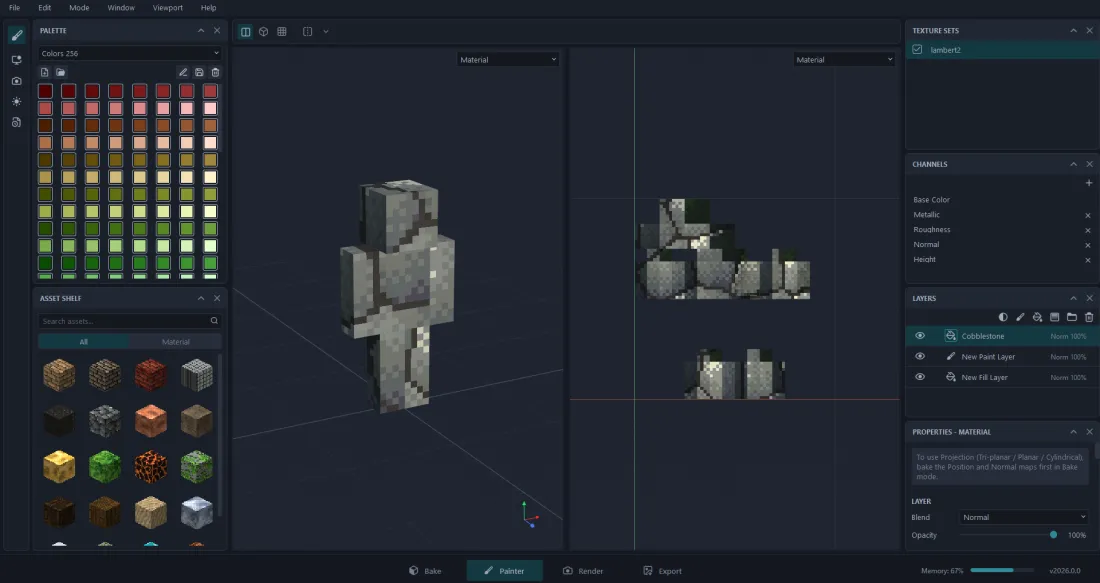Screen dimensions: 1100x583
Task: Select the Base Color channel
Action: pyautogui.click(x=931, y=200)
